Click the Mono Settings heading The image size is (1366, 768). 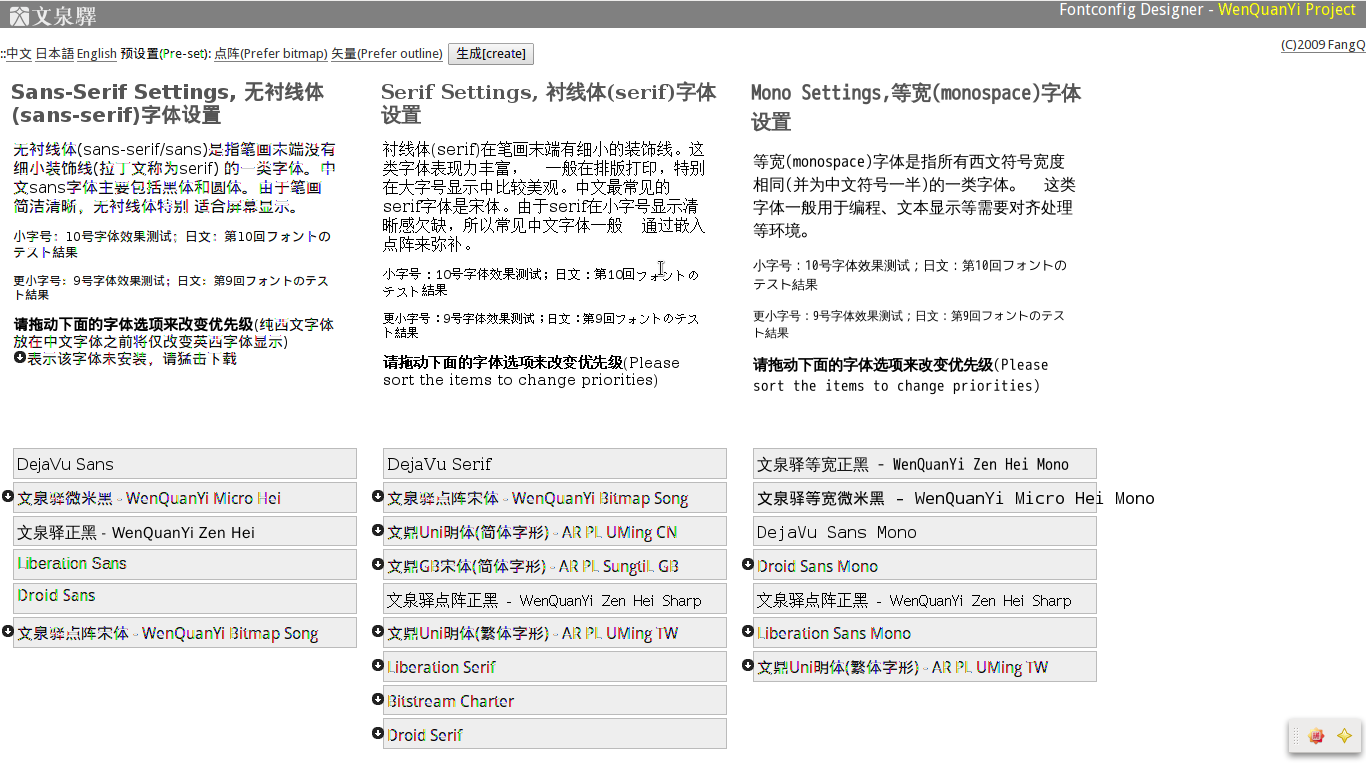[x=916, y=107]
